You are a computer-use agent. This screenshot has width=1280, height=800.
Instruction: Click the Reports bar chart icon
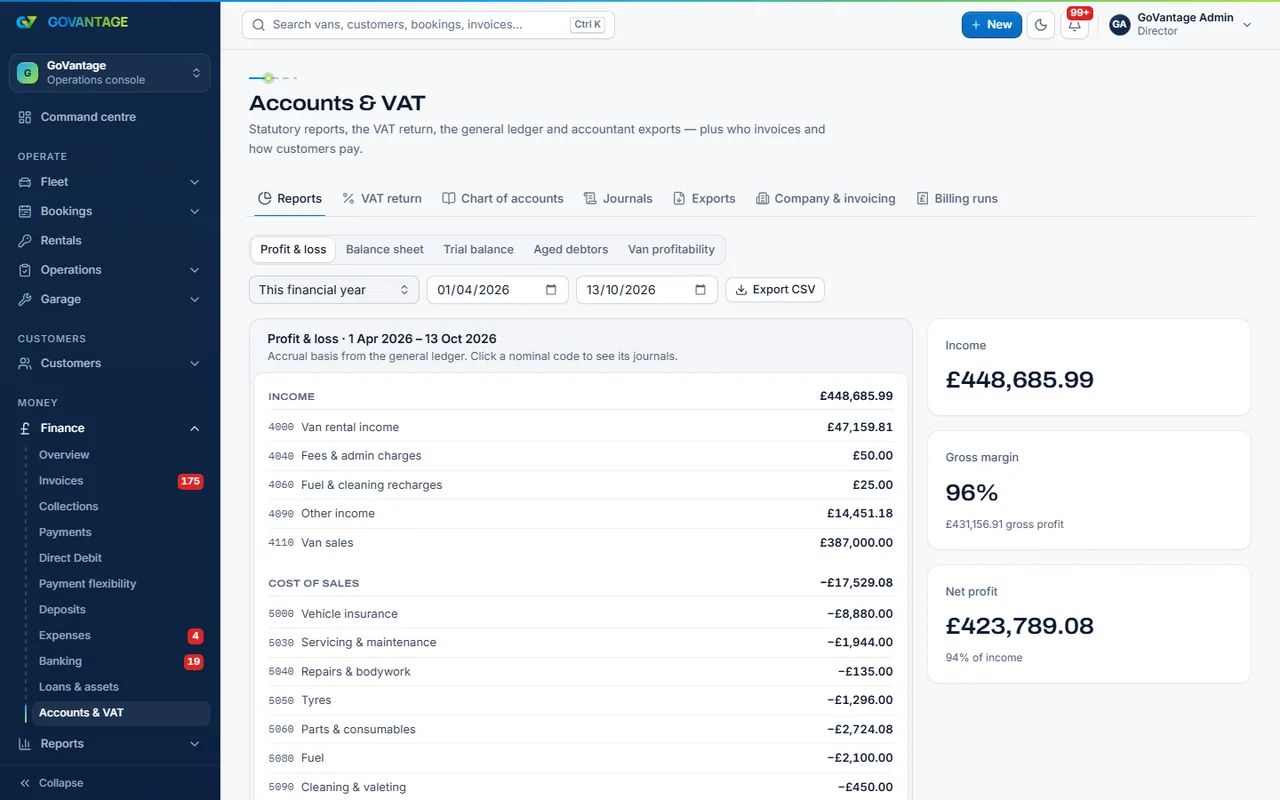click(x=25, y=744)
